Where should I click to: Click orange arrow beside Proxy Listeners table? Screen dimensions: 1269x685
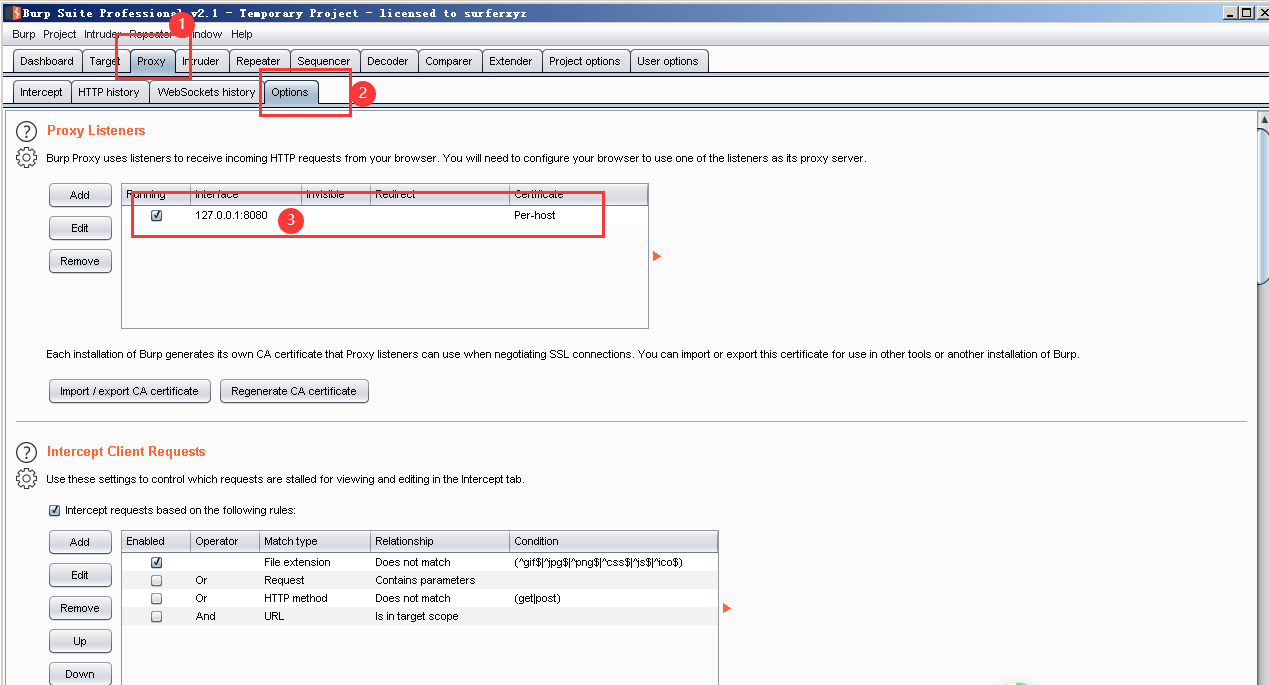tap(656, 257)
